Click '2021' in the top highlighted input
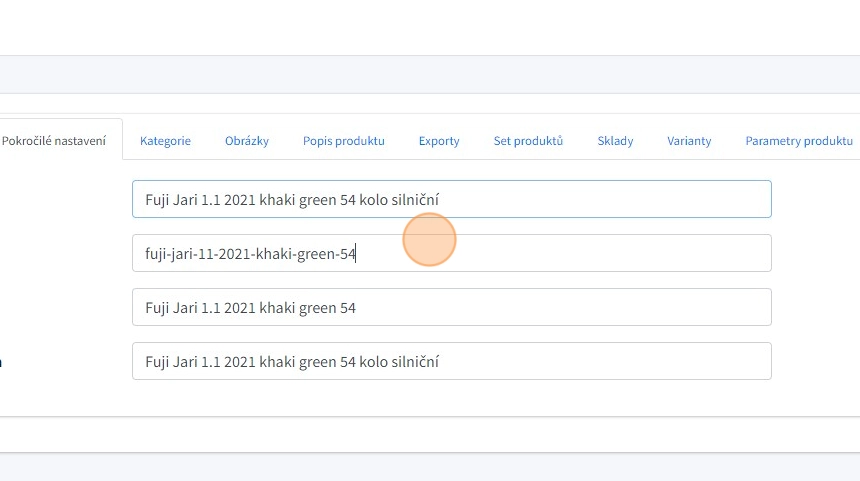Image resolution: width=860 pixels, height=481 pixels. click(240, 200)
